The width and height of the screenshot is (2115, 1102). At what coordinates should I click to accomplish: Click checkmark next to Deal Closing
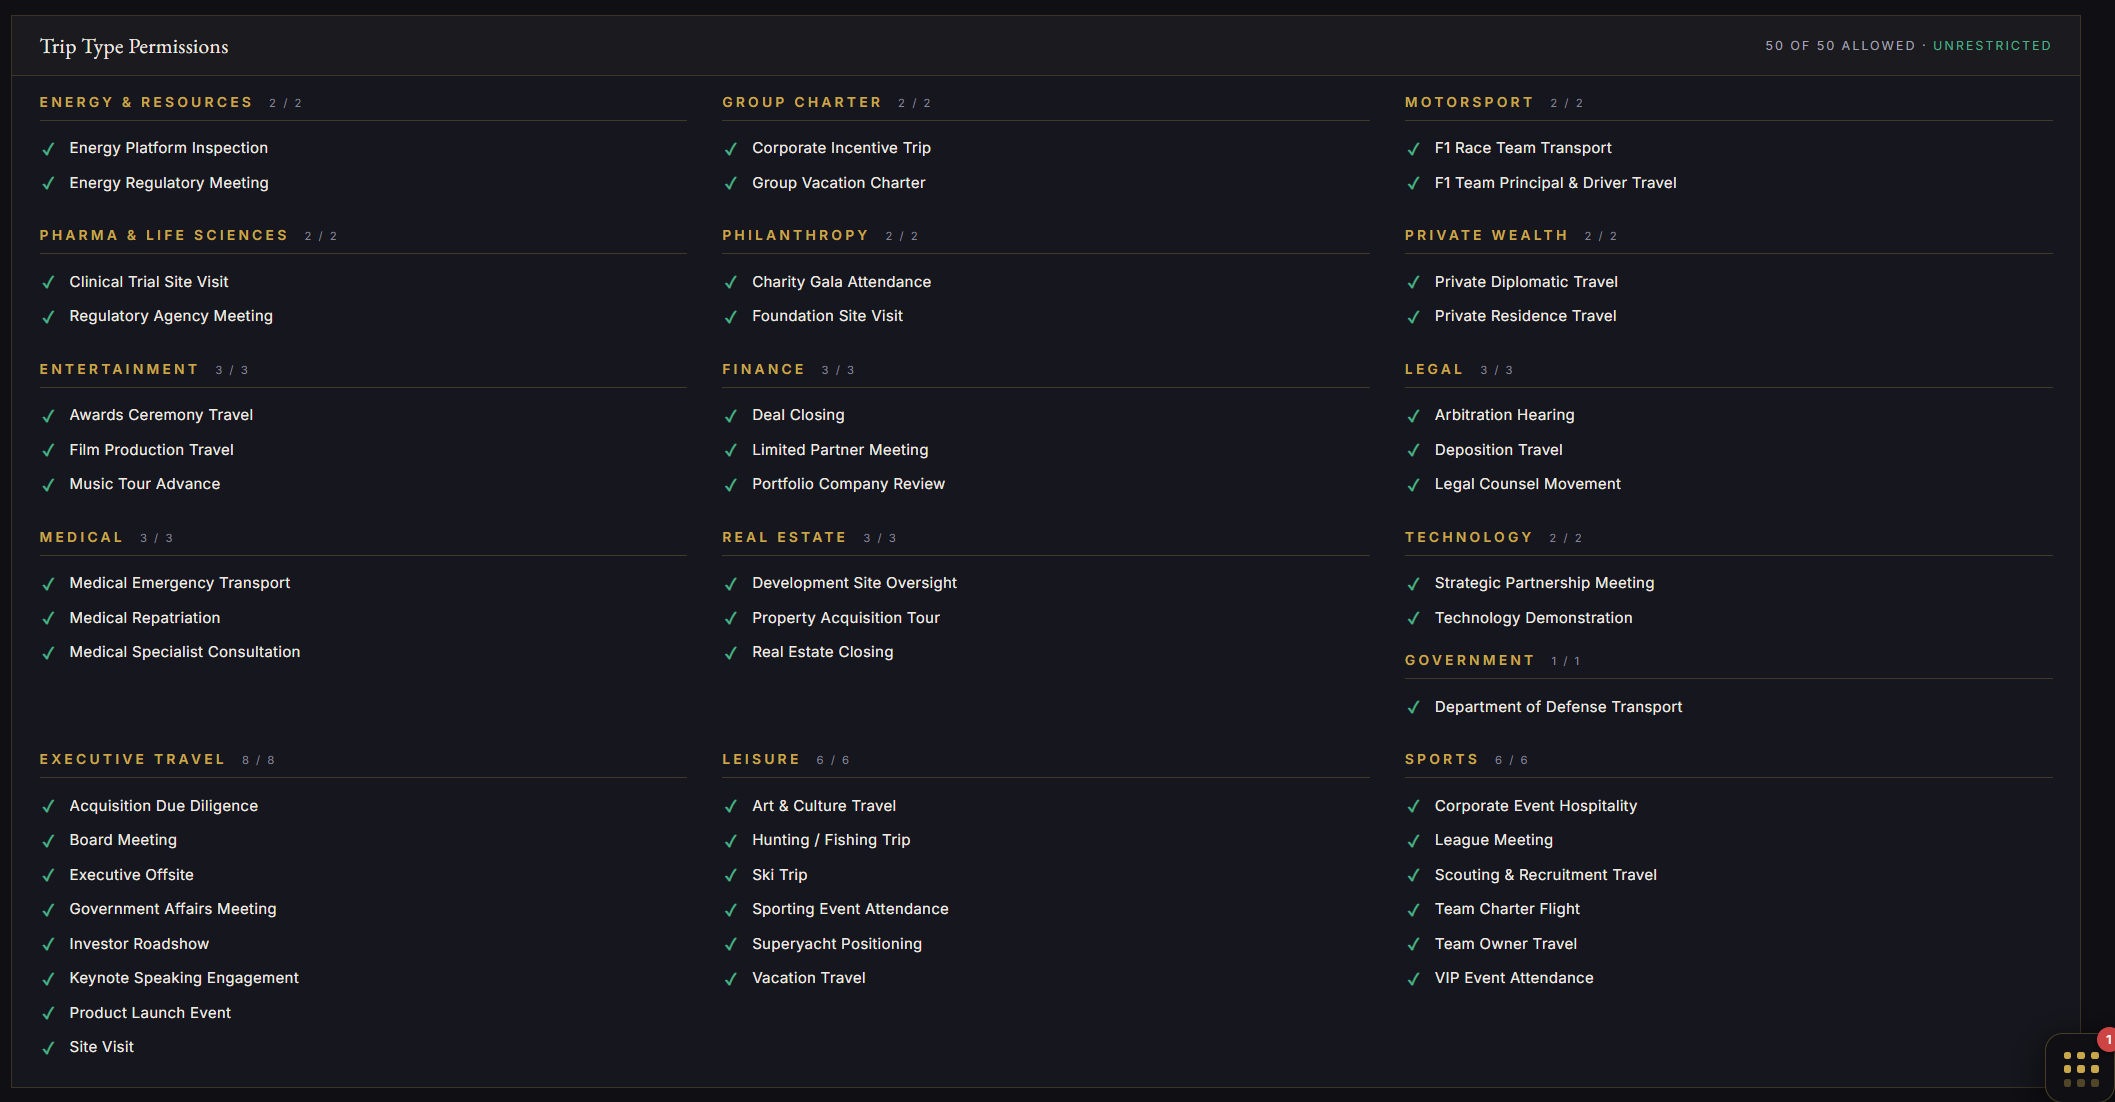click(x=731, y=416)
